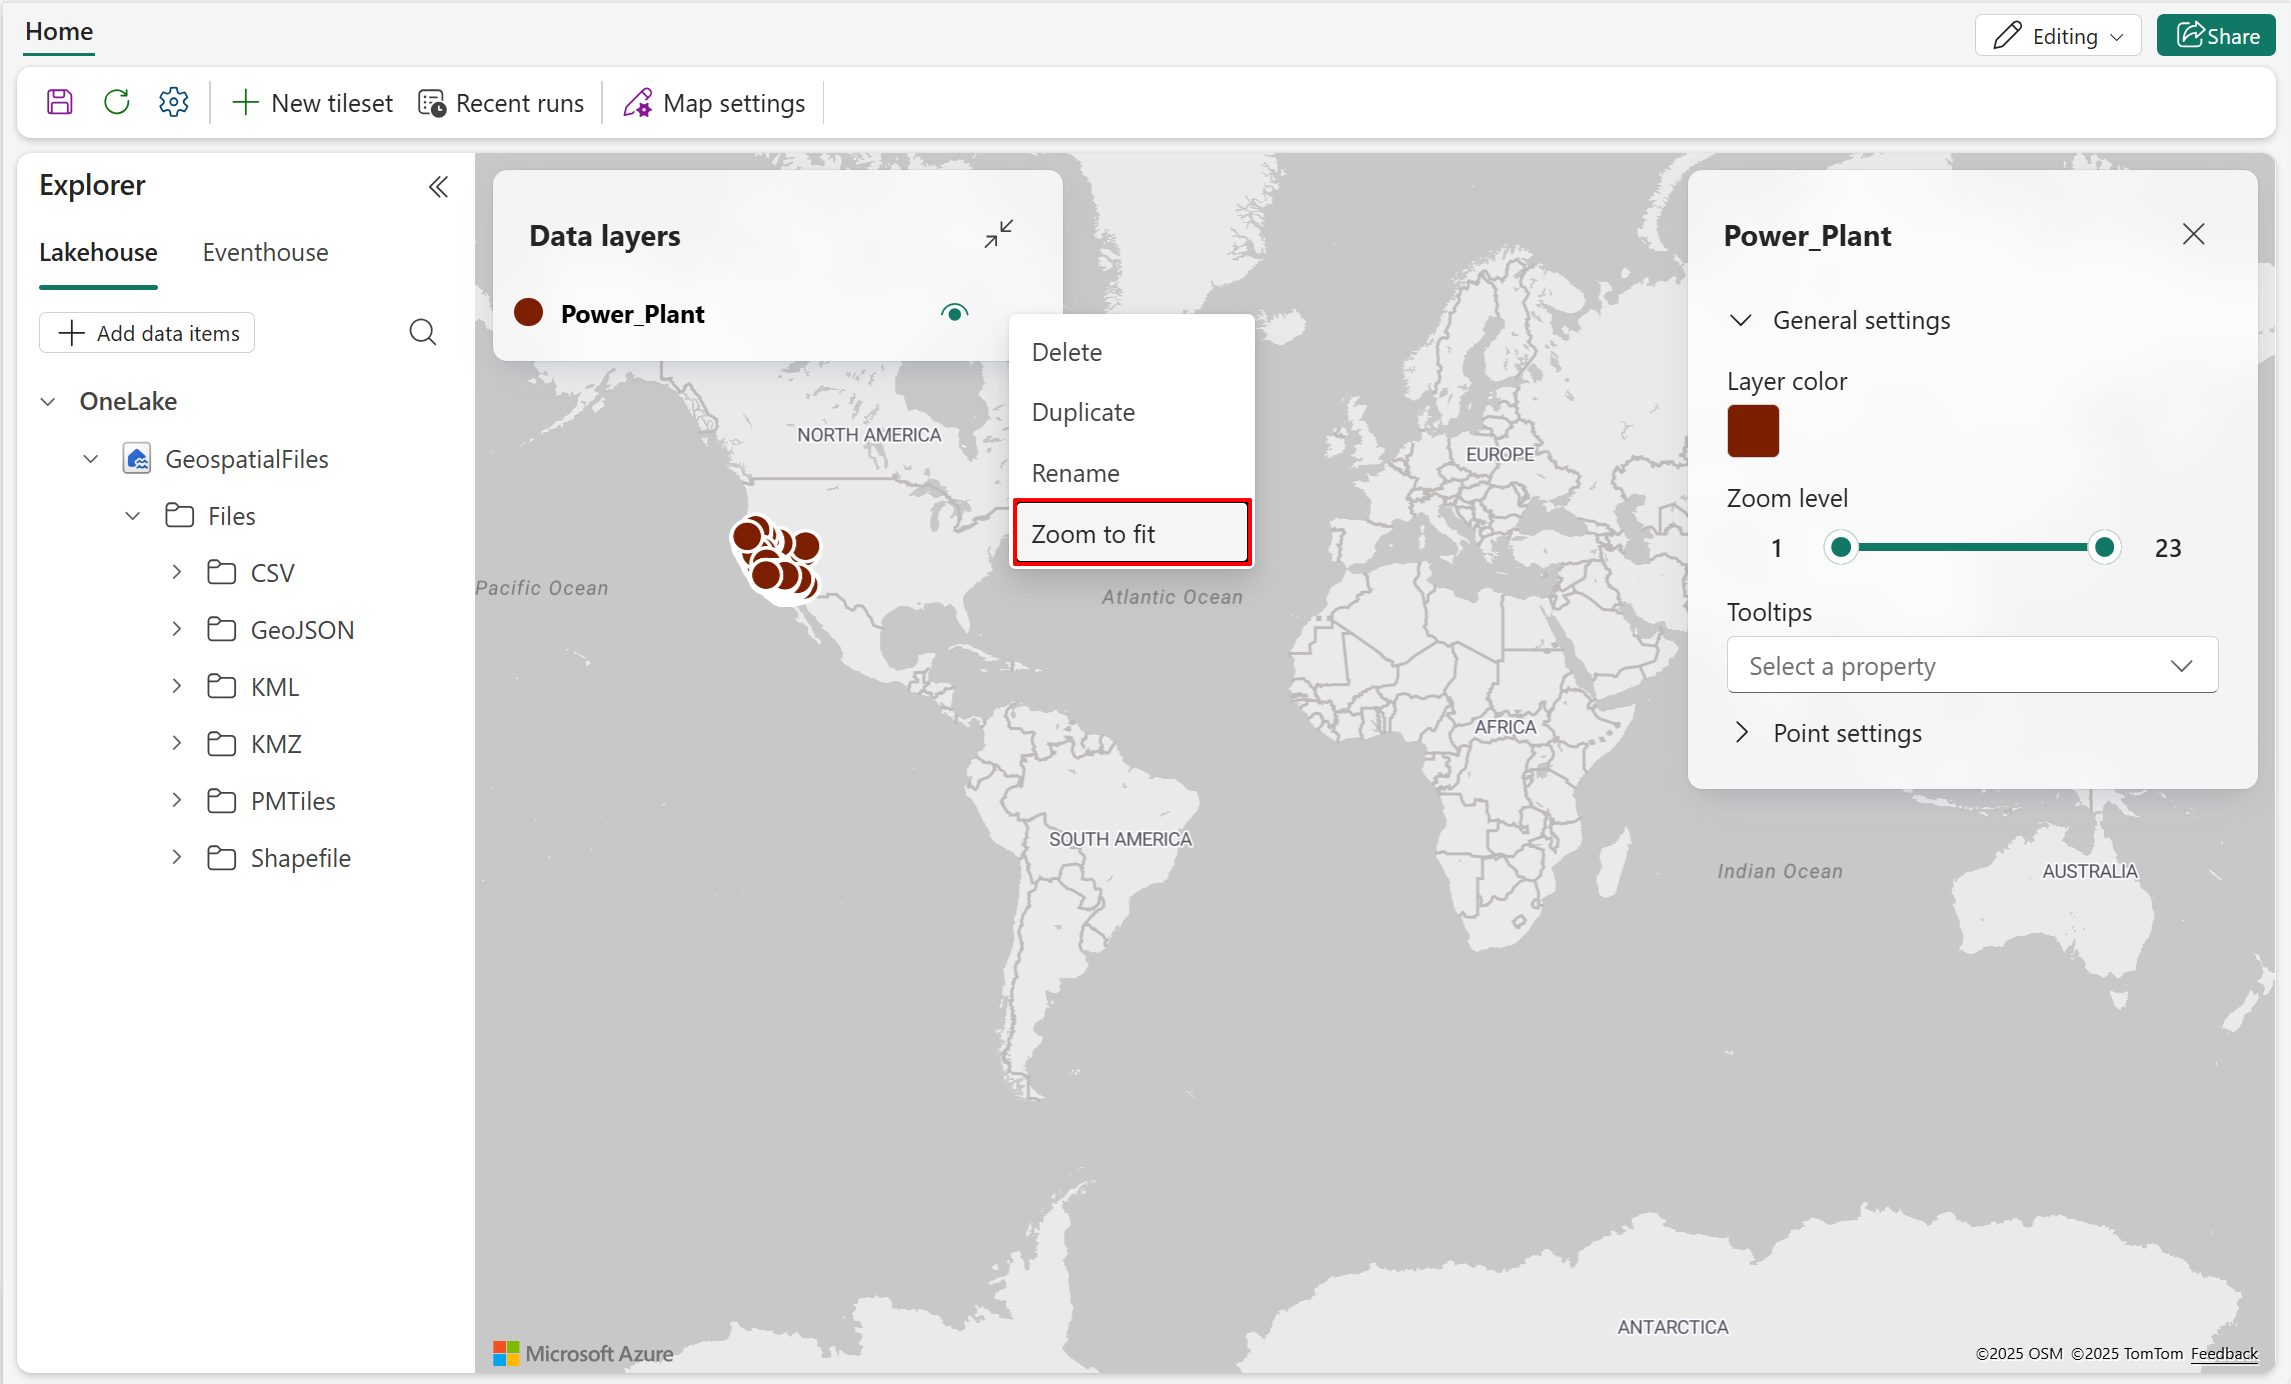Expand the GeoJSON folder
Viewport: 2291px width, 1384px height.
tap(177, 629)
